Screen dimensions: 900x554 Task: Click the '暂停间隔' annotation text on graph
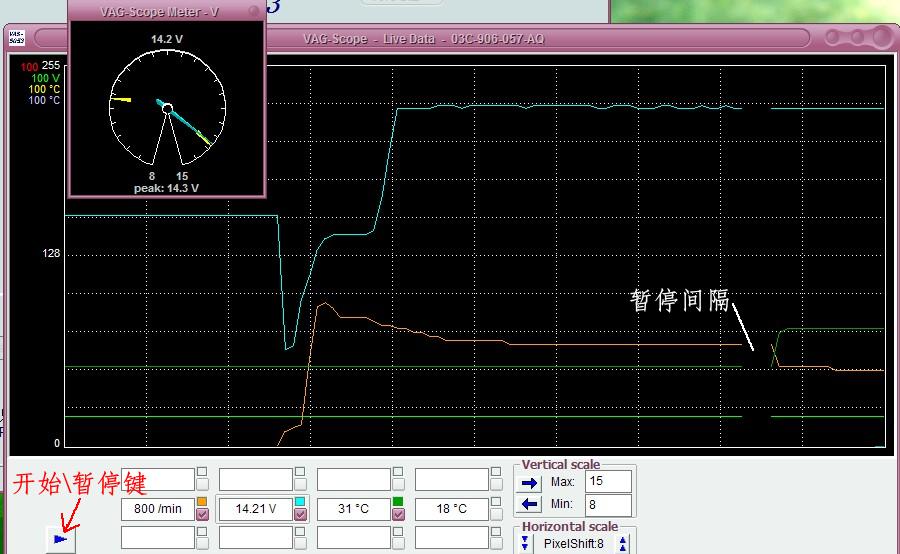pyautogui.click(x=680, y=301)
